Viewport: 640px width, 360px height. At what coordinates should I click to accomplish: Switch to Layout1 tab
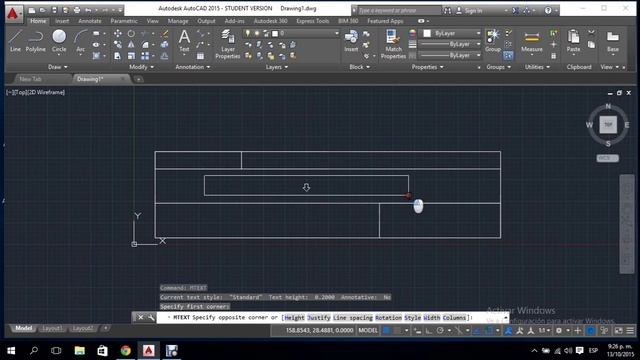[52, 329]
